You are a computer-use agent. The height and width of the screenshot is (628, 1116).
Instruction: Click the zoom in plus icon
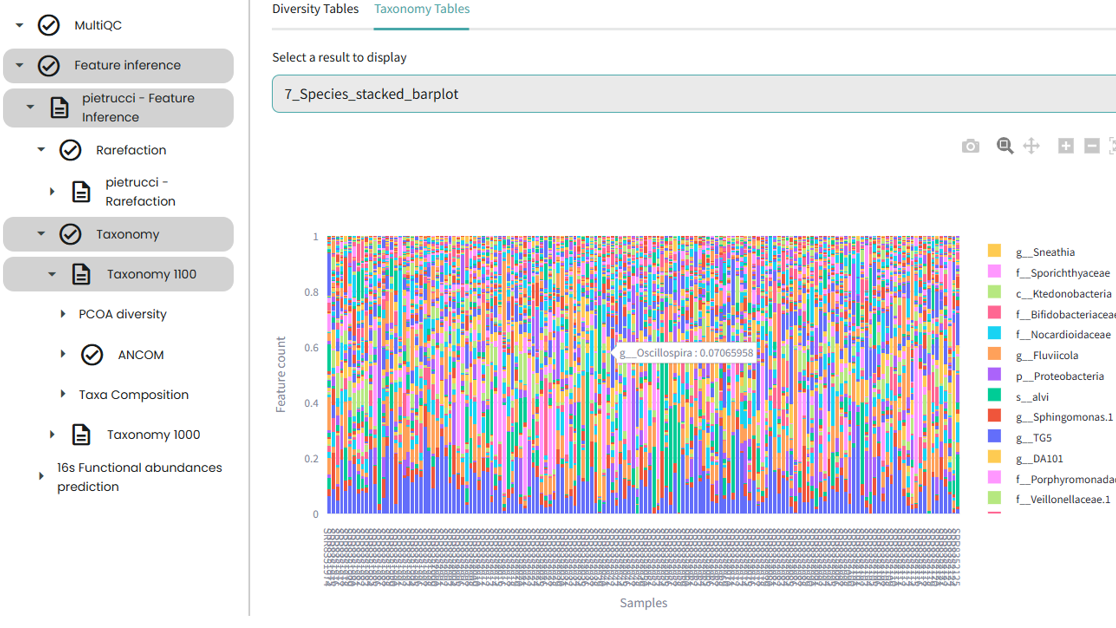[x=1066, y=146]
